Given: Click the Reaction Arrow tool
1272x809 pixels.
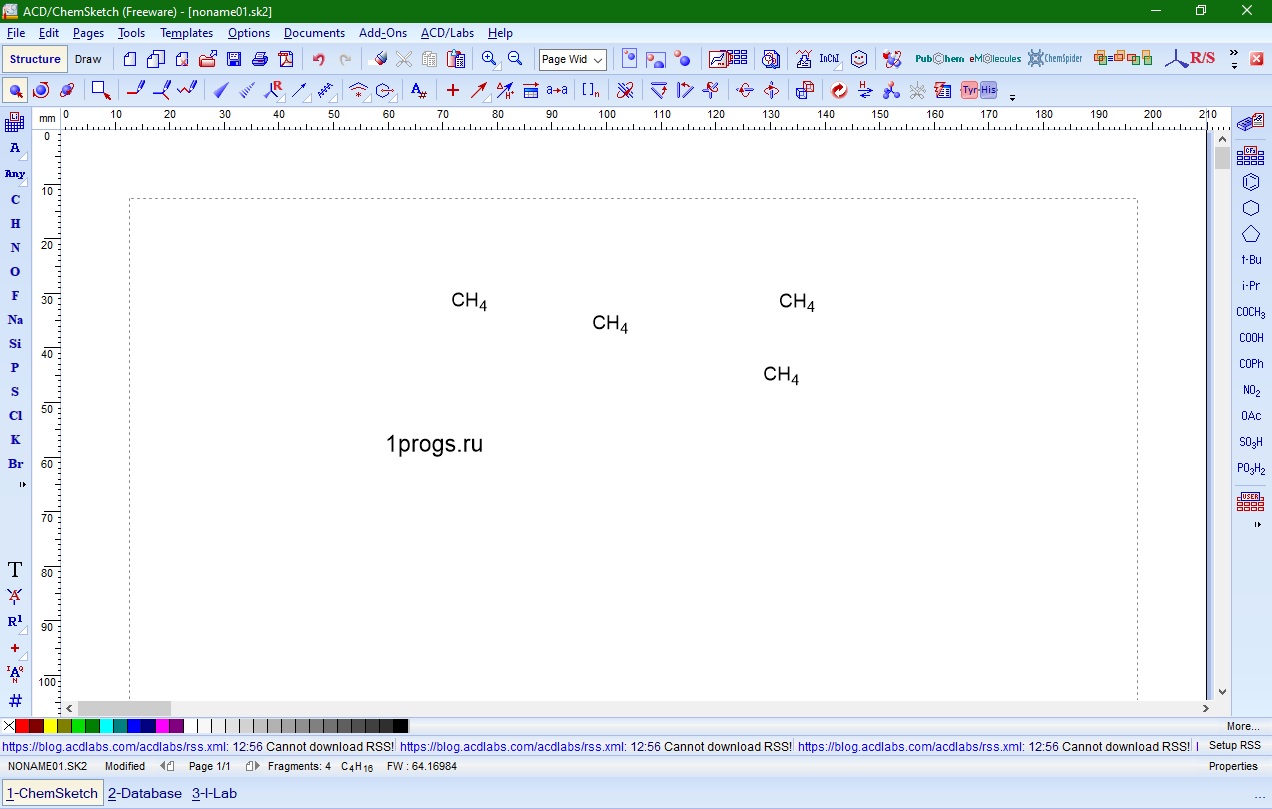Looking at the screenshot, I should point(480,91).
